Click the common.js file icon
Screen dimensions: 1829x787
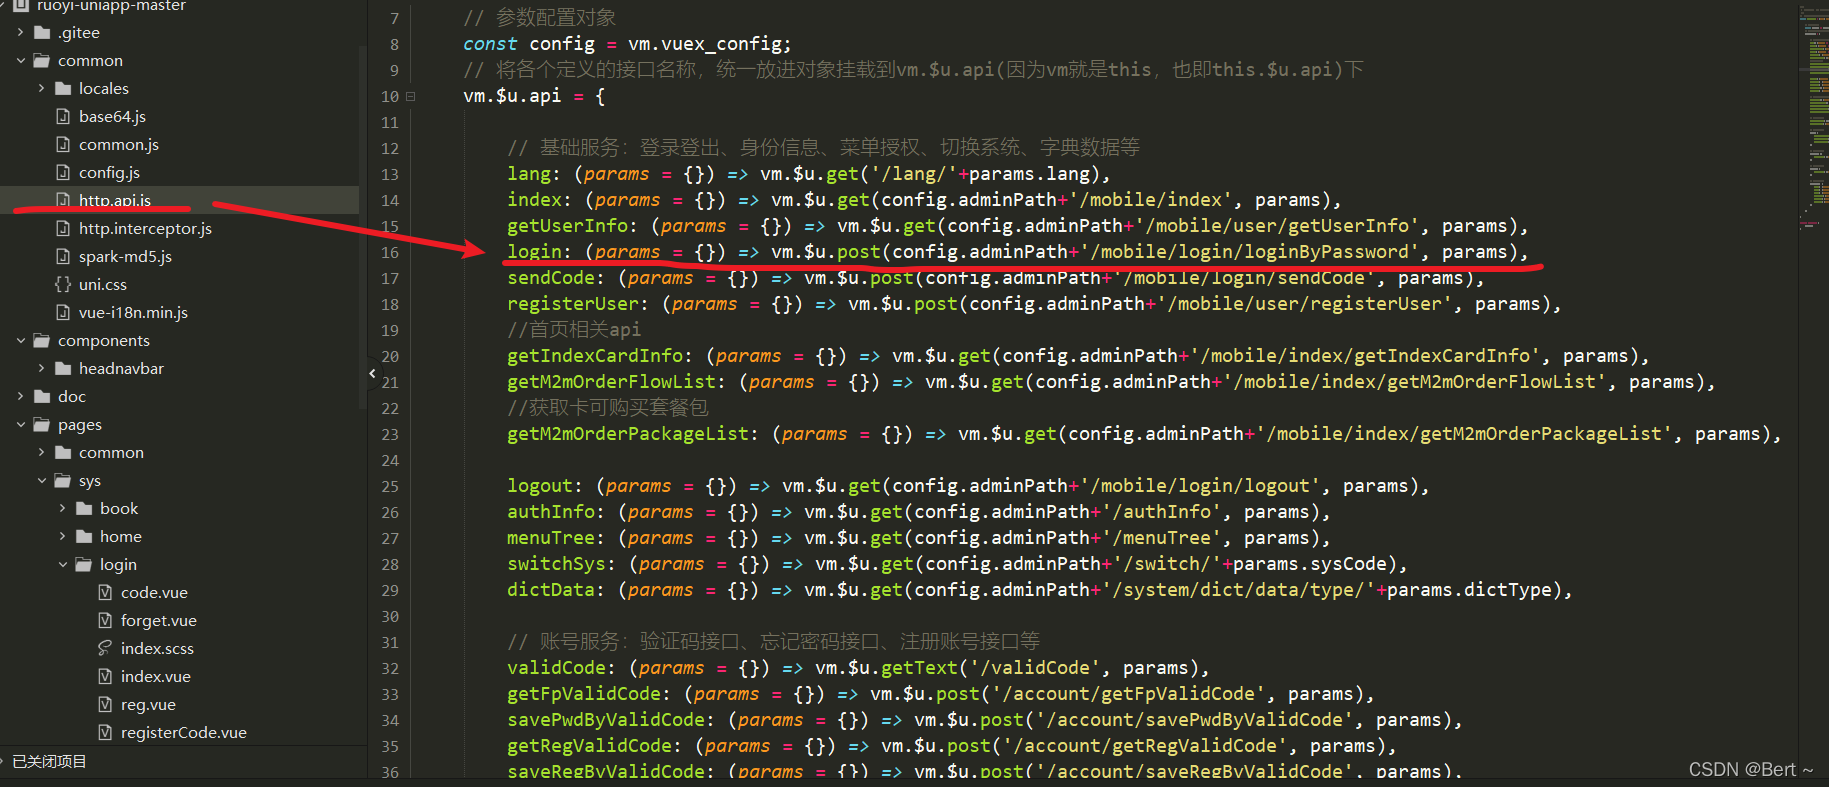click(x=63, y=145)
